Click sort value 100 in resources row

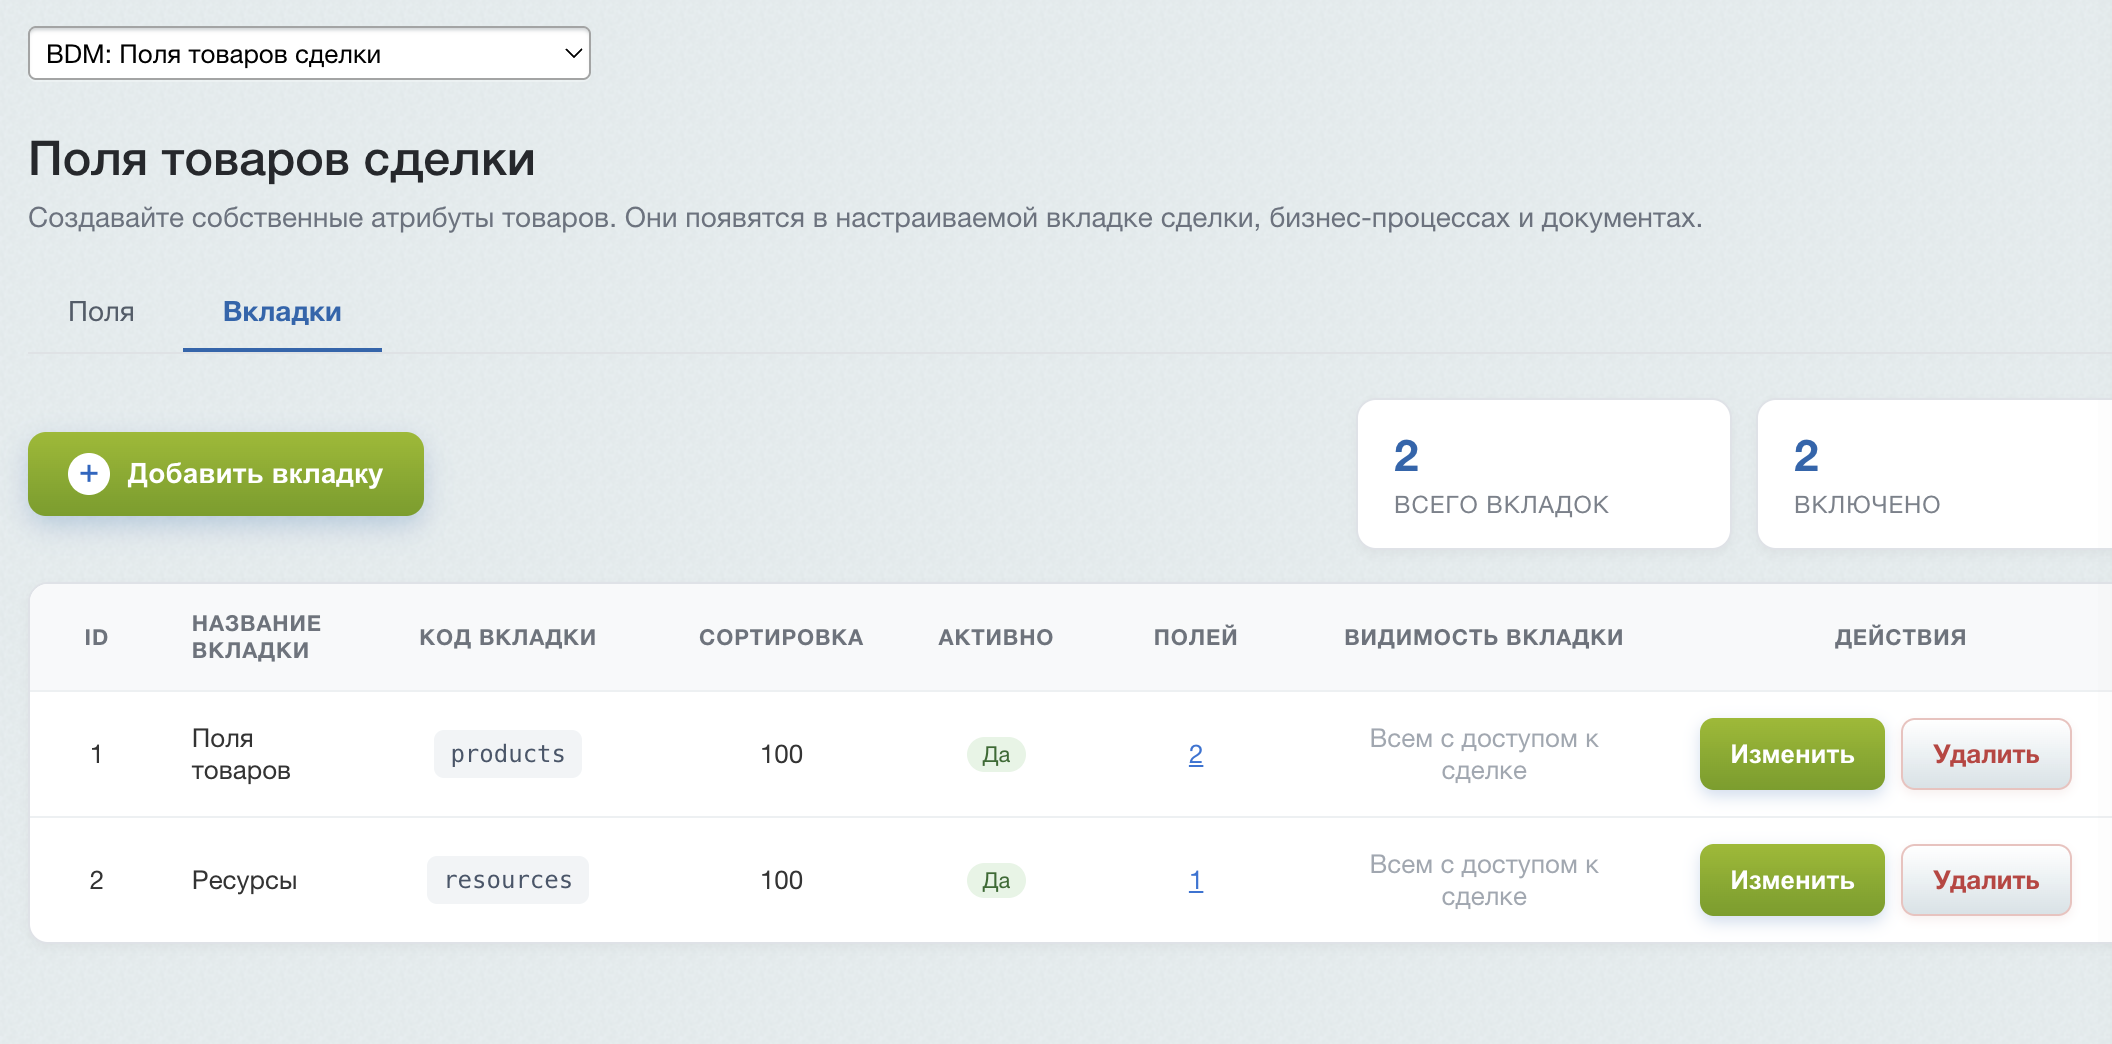pos(781,880)
